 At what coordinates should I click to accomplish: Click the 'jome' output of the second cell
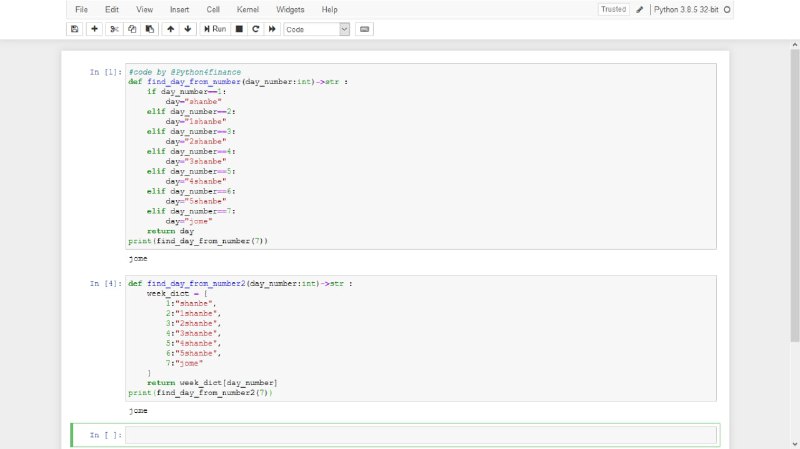[x=138, y=411]
